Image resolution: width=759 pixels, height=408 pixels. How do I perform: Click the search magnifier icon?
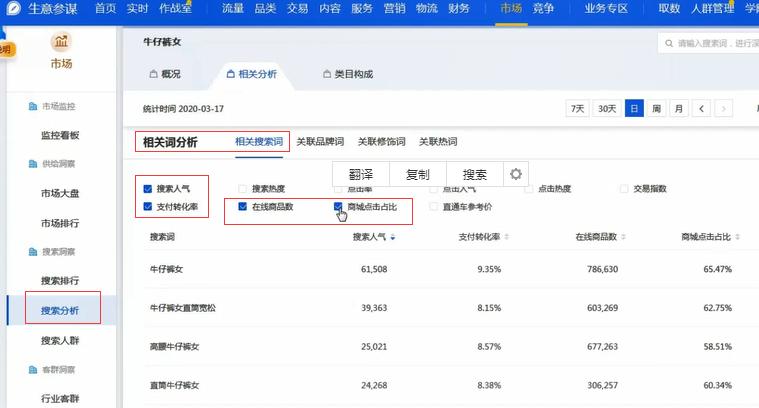point(669,44)
